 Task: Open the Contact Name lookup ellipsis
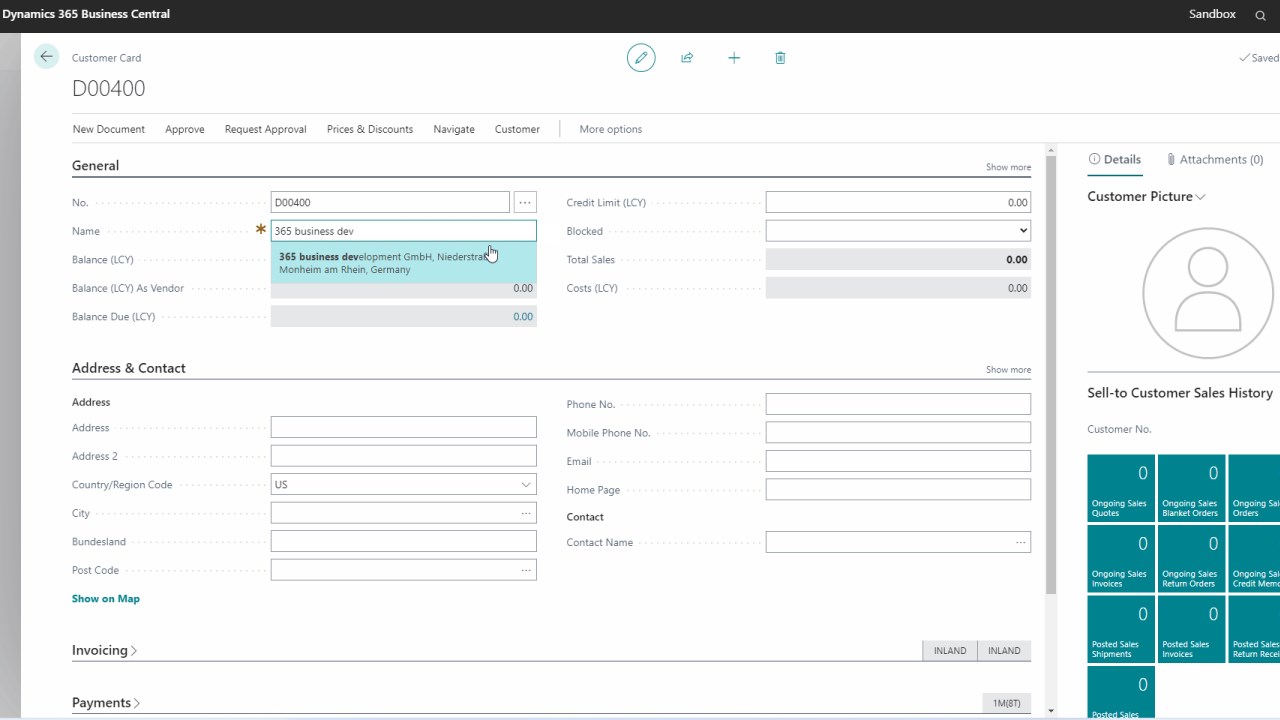pyautogui.click(x=1020, y=542)
